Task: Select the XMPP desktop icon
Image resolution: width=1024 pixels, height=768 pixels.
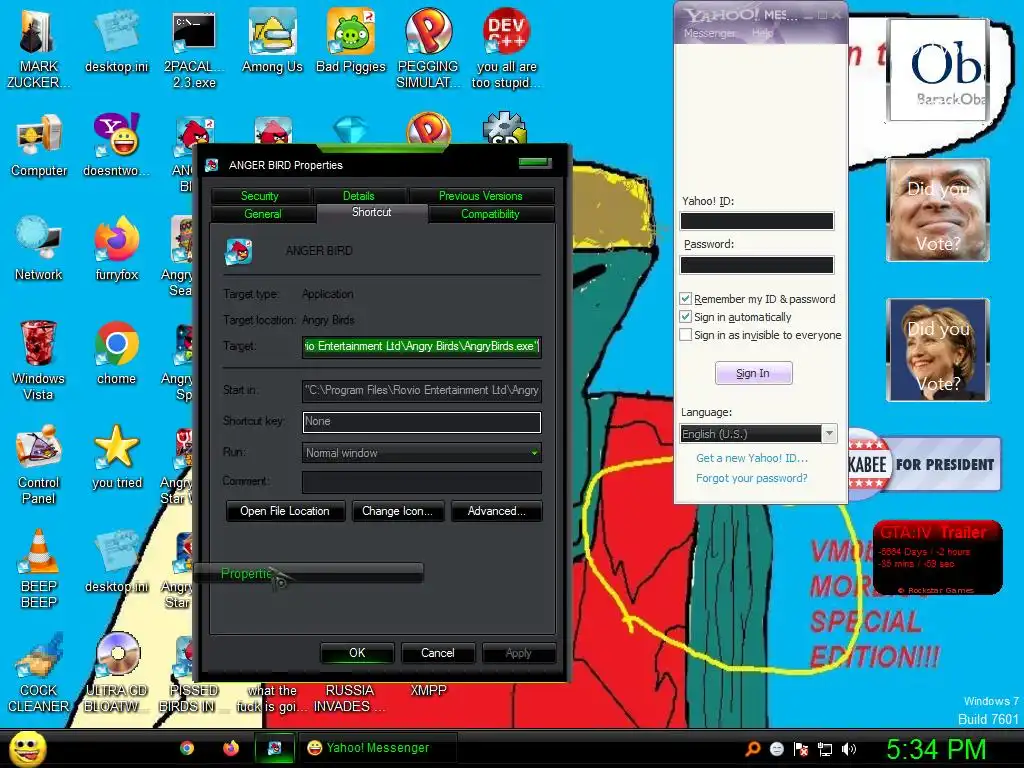Action: click(x=428, y=690)
